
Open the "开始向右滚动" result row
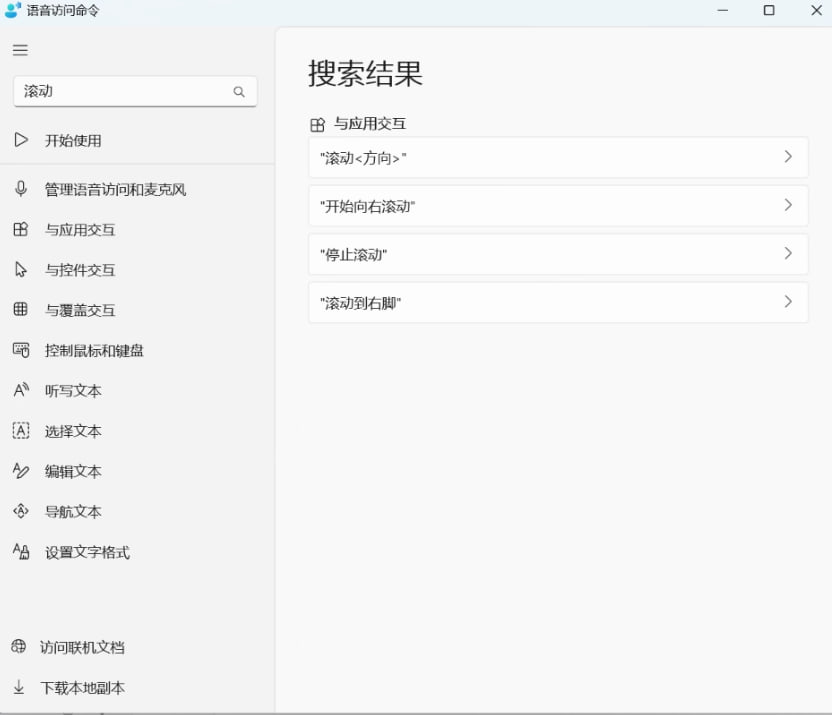coord(558,206)
